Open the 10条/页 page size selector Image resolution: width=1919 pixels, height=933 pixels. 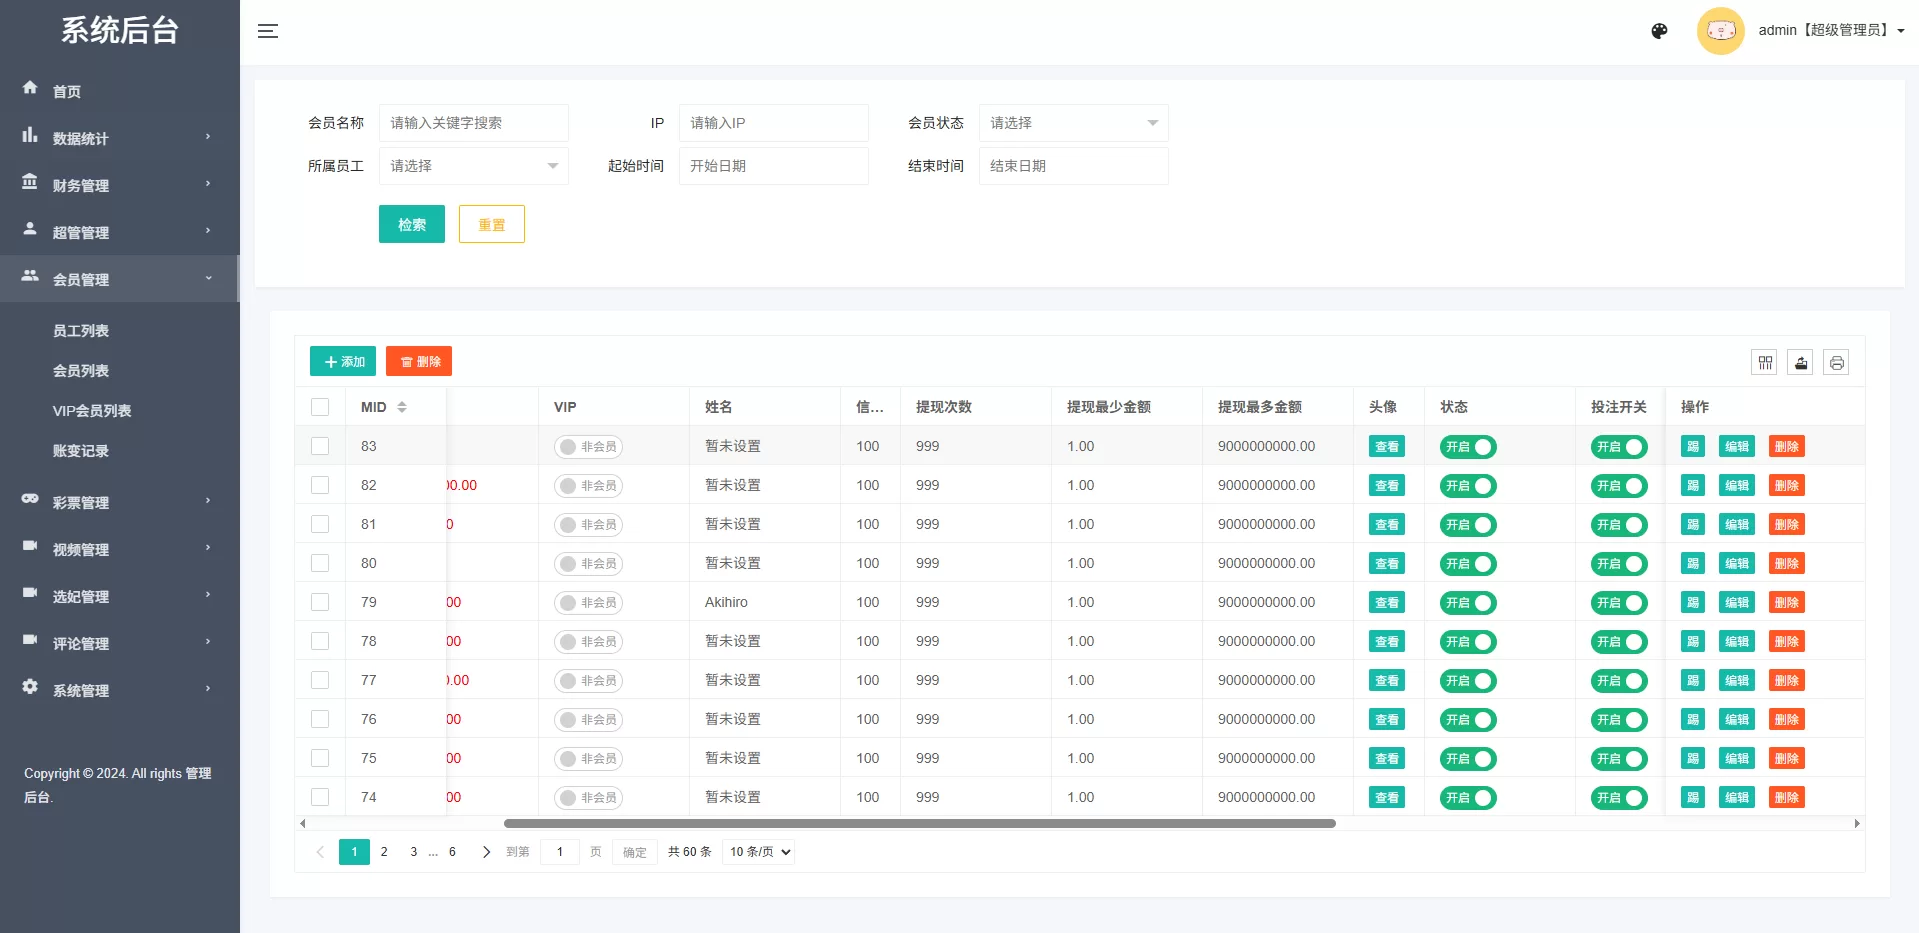tap(757, 851)
